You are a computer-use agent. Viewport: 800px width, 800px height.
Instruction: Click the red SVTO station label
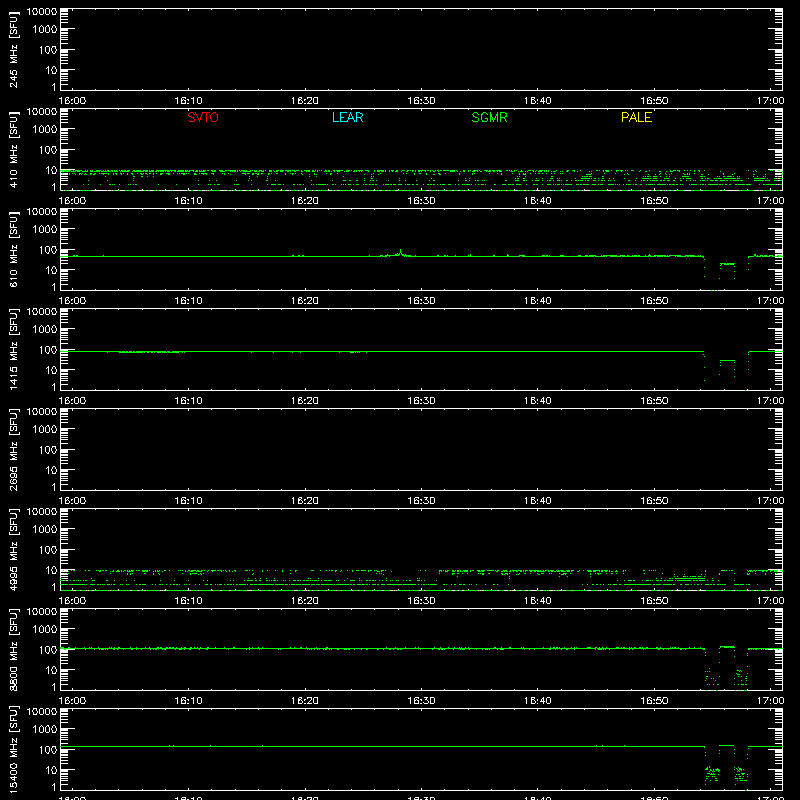click(203, 117)
